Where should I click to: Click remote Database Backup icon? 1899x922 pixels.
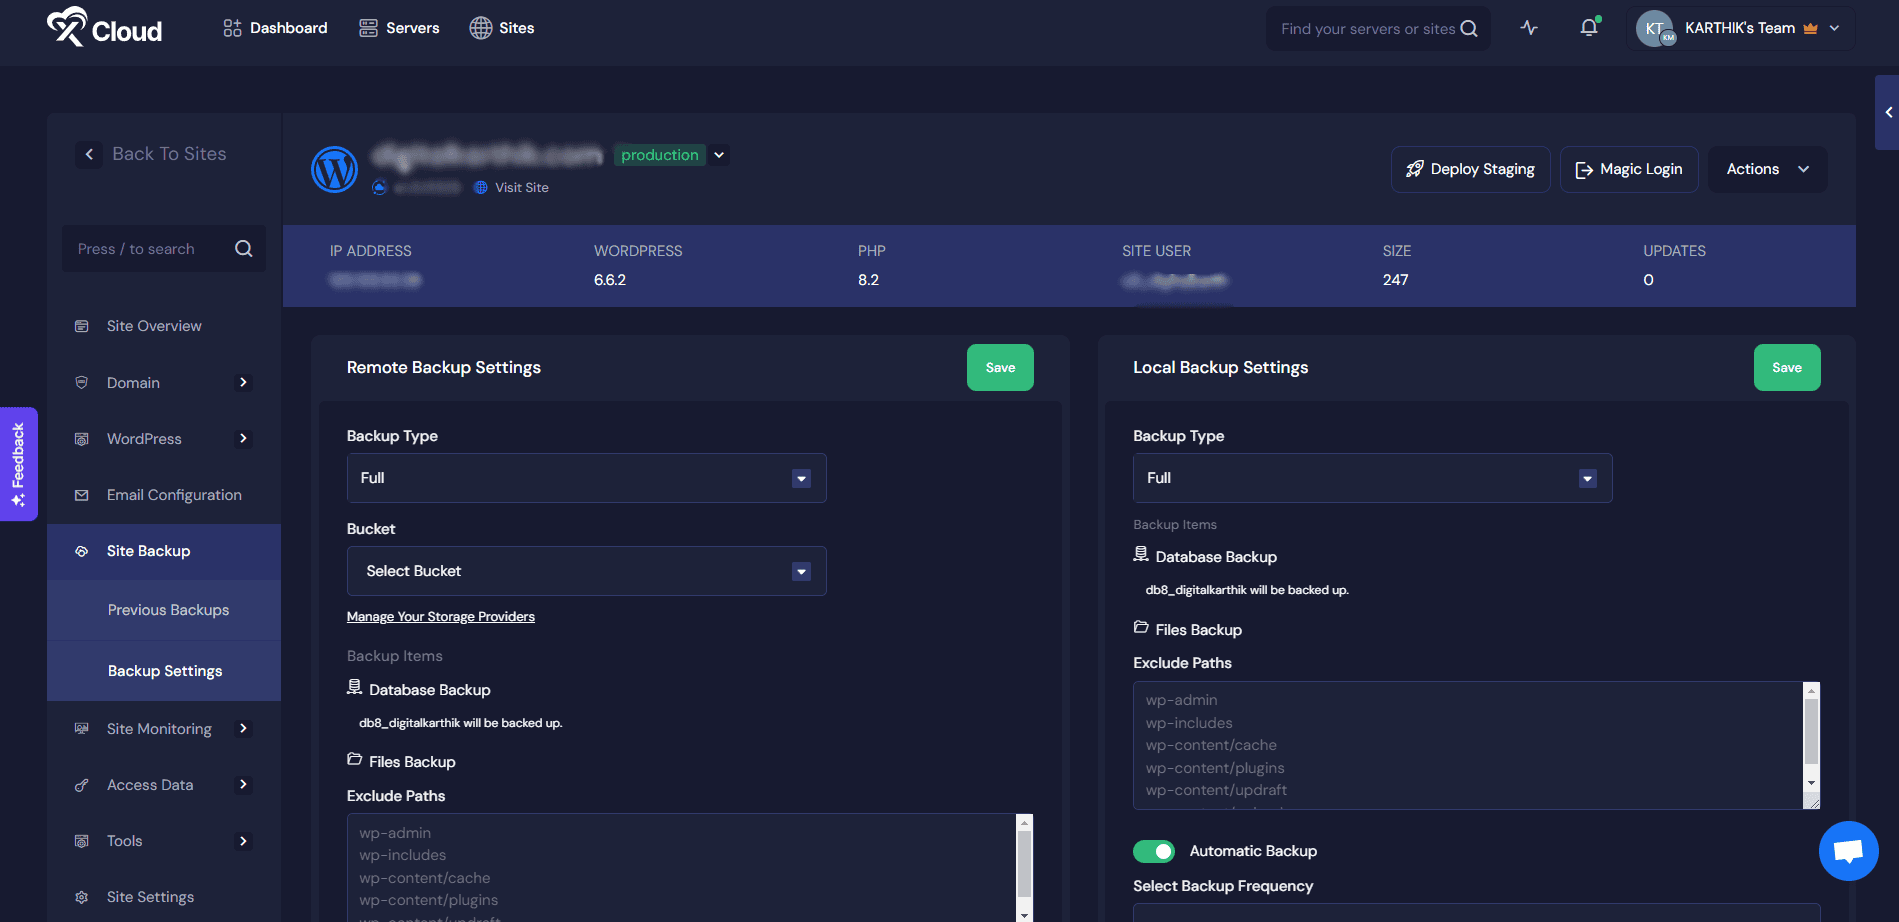(x=354, y=687)
